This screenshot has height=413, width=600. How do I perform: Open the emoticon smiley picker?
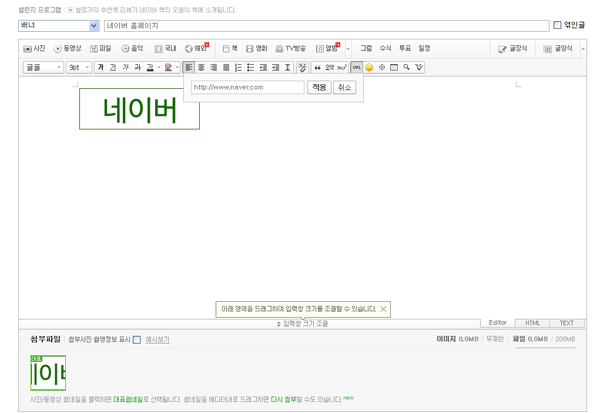coord(369,67)
